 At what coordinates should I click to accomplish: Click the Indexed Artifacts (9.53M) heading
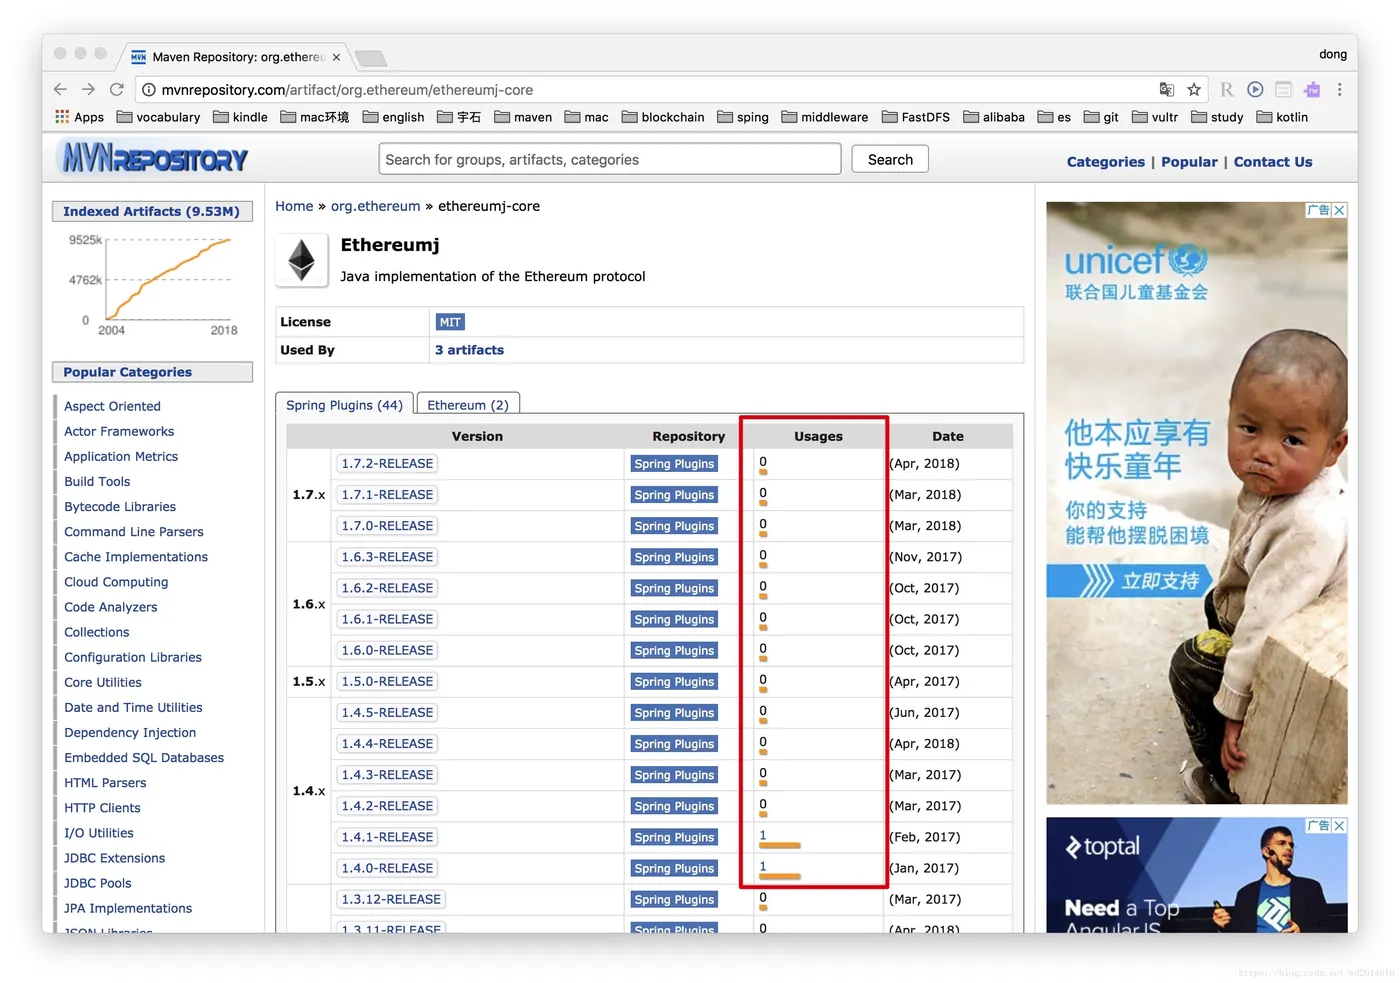[152, 211]
